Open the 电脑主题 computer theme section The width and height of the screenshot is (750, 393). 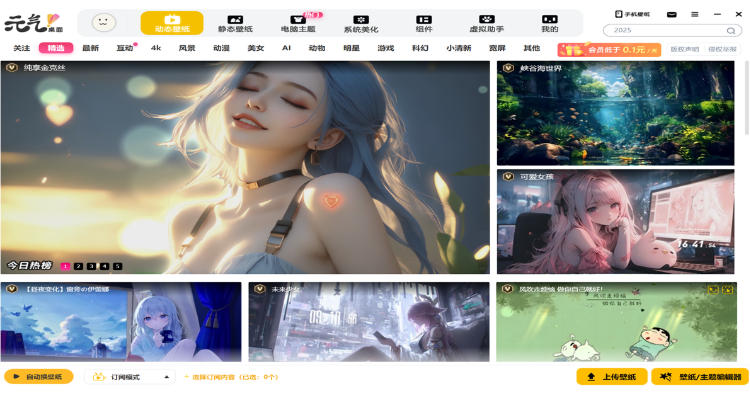coord(298,23)
